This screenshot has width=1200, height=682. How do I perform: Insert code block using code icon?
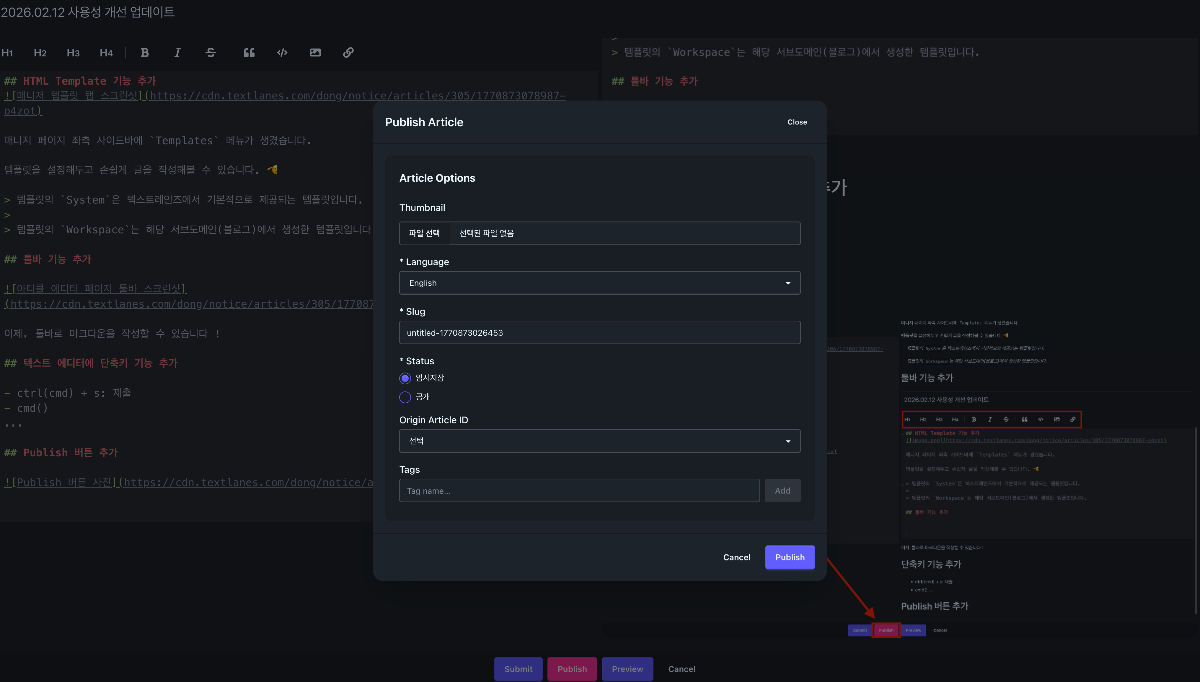click(x=282, y=52)
